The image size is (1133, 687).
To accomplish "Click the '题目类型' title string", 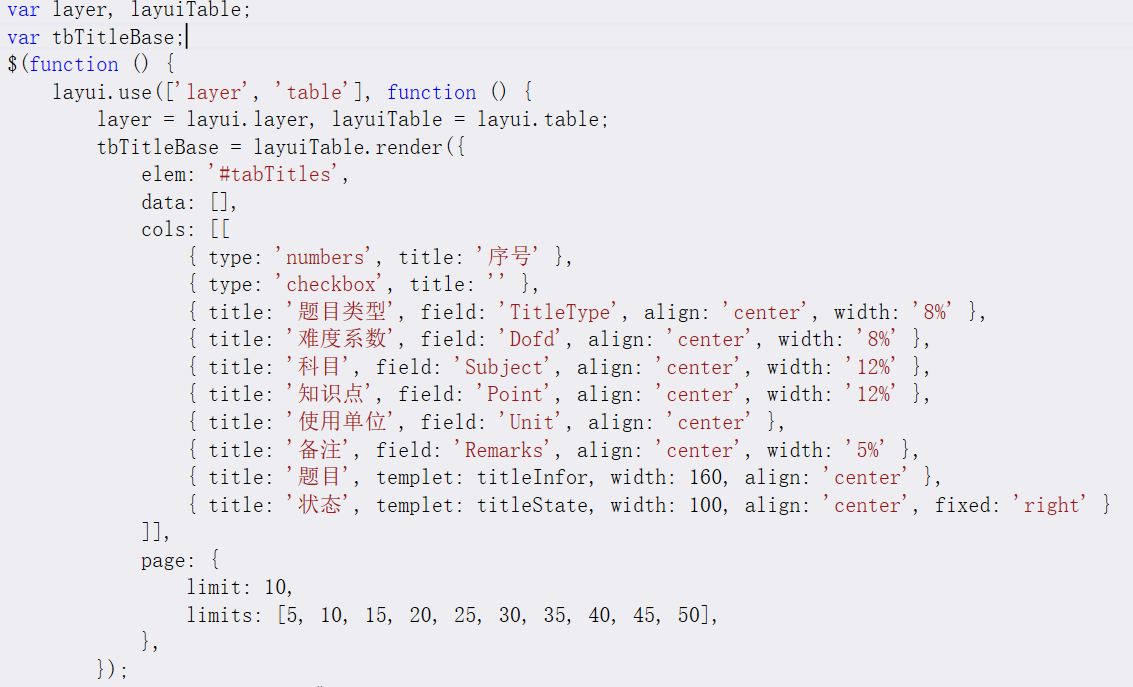I will [342, 312].
